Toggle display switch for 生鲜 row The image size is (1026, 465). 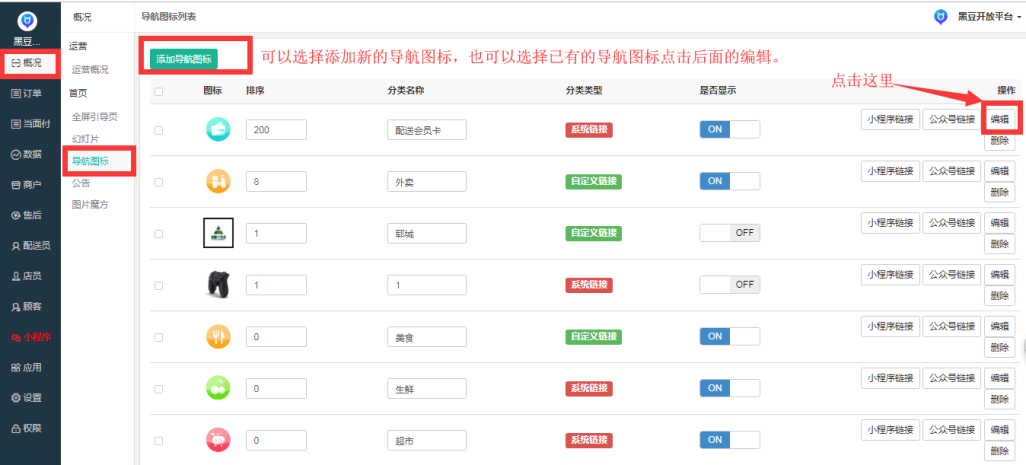tap(730, 388)
